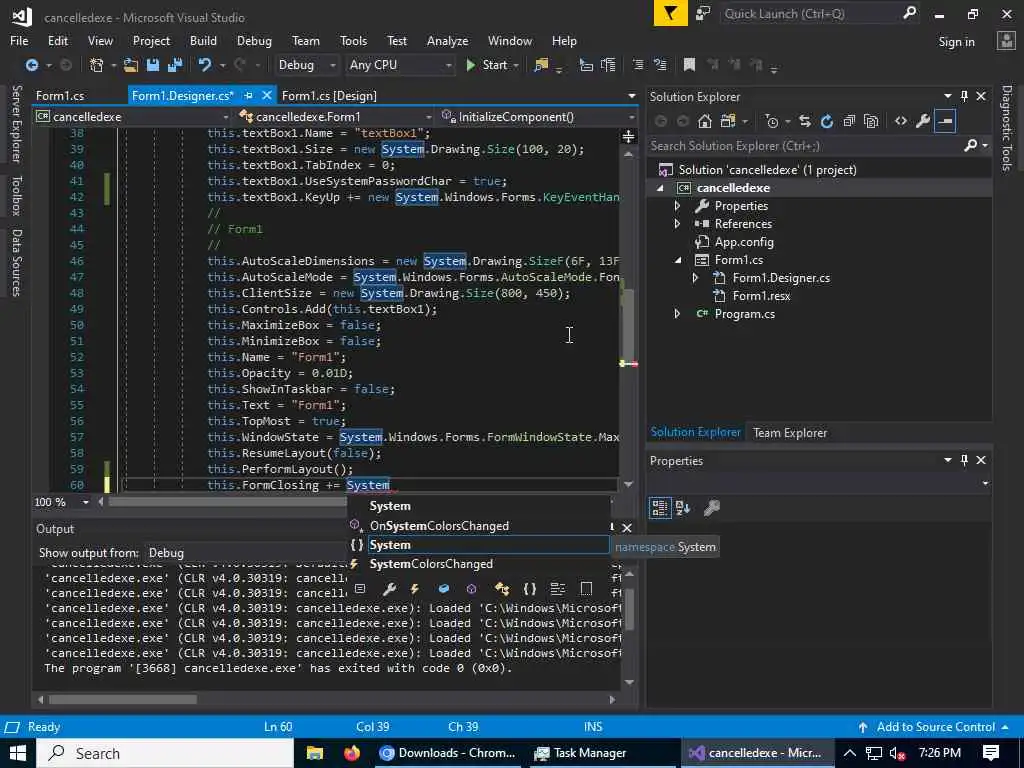
Task: Click the Open File folder icon
Action: pos(131,65)
